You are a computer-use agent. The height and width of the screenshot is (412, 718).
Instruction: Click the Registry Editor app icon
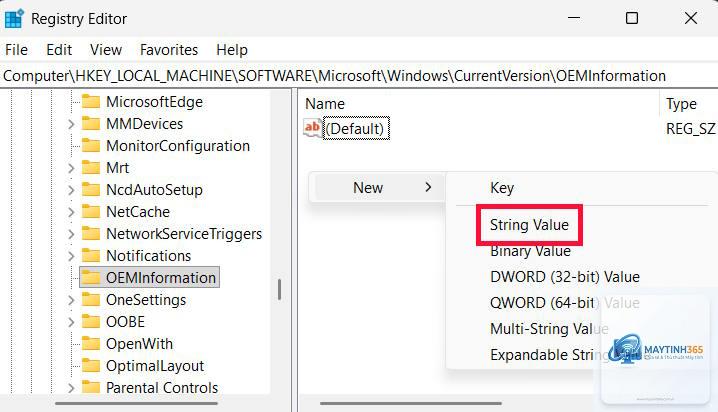pos(14,18)
